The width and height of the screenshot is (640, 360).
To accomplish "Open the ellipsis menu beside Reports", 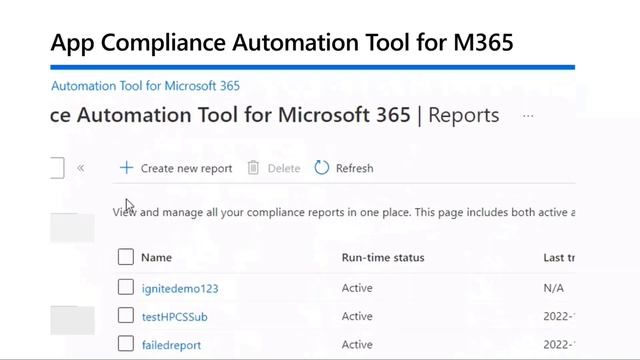I will (x=528, y=116).
